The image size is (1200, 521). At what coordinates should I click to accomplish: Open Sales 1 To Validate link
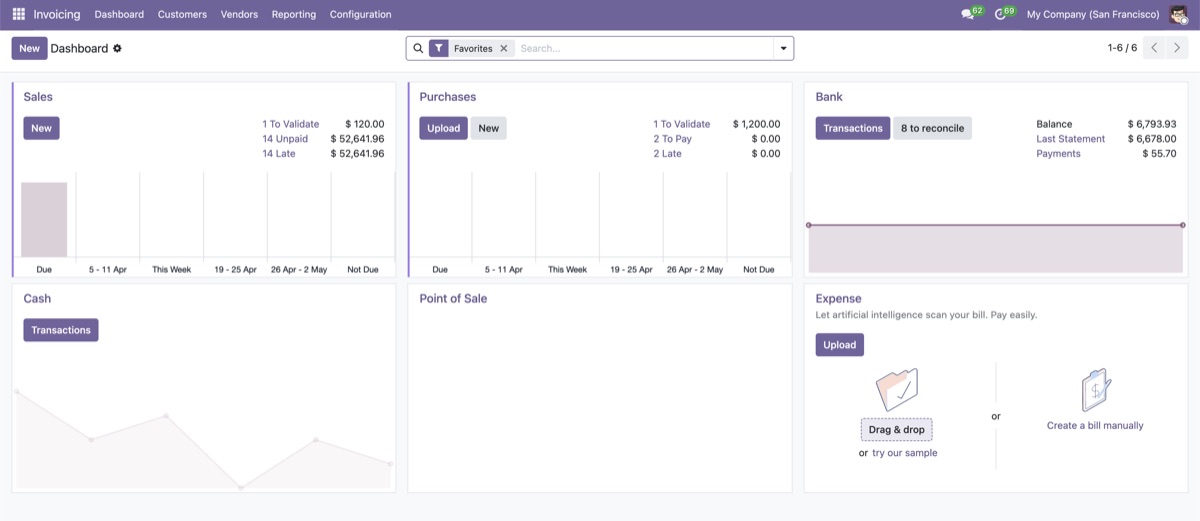(x=291, y=124)
